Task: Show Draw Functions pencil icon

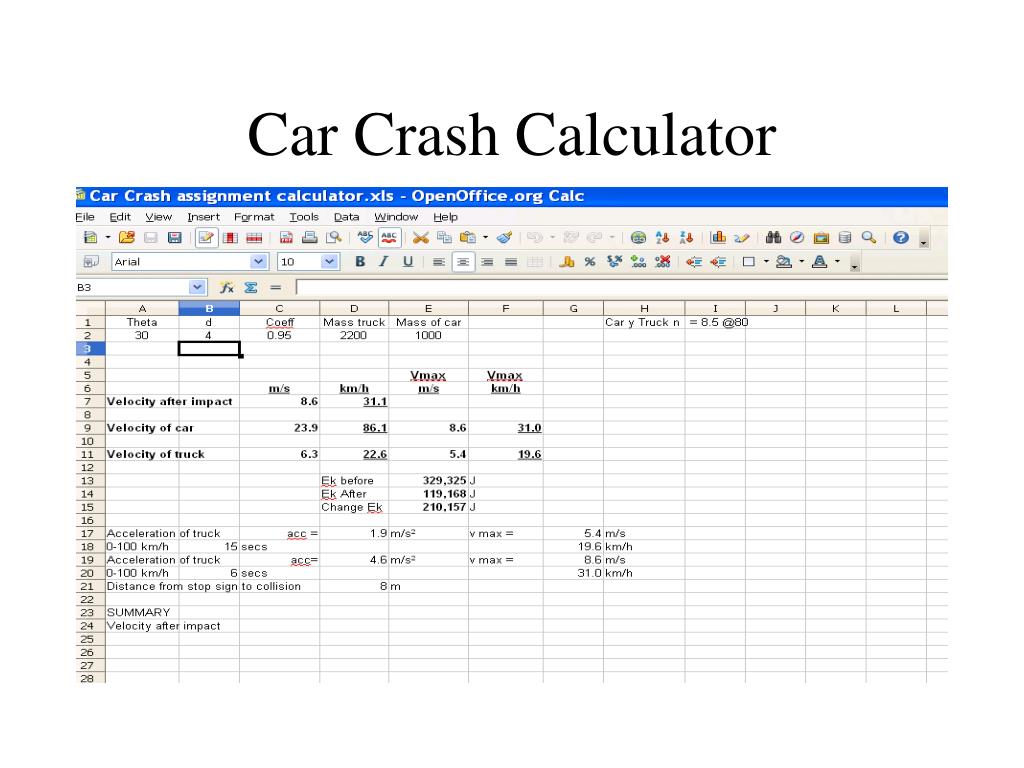Action: click(x=742, y=238)
